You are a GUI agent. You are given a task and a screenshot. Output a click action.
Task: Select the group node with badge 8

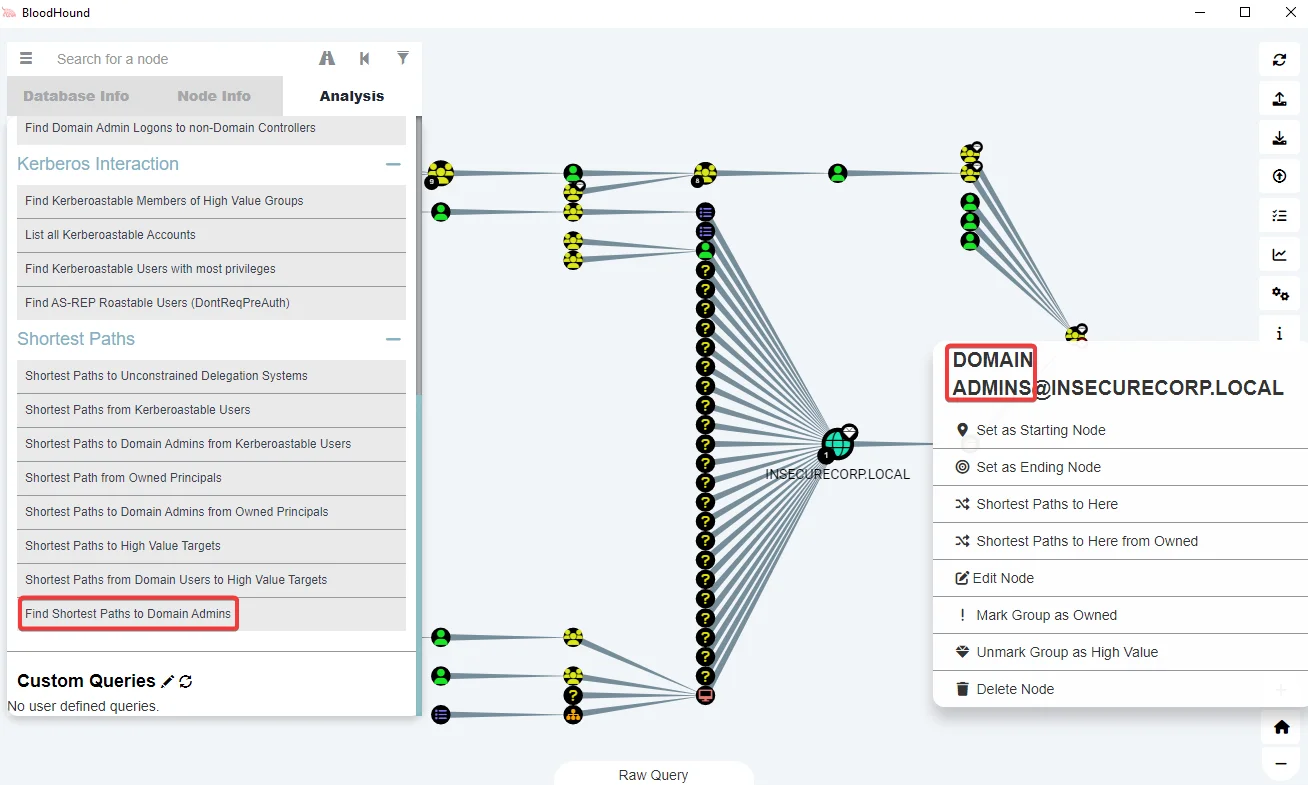point(705,174)
